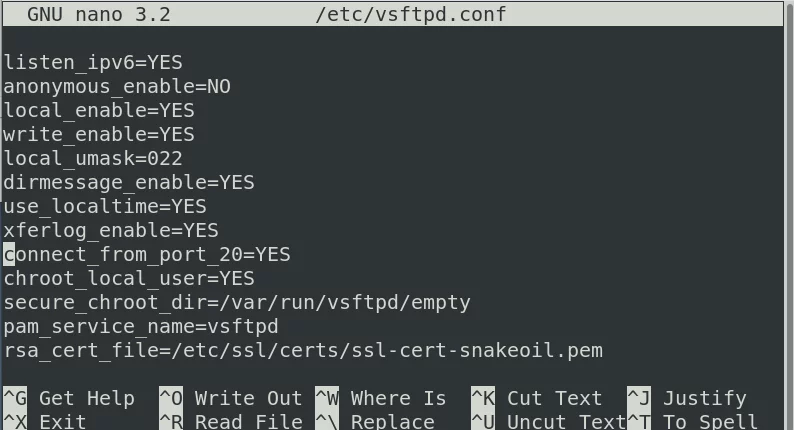The image size is (794, 430).
Task: Click the ^W Where Is shortcut
Action: click(x=381, y=398)
